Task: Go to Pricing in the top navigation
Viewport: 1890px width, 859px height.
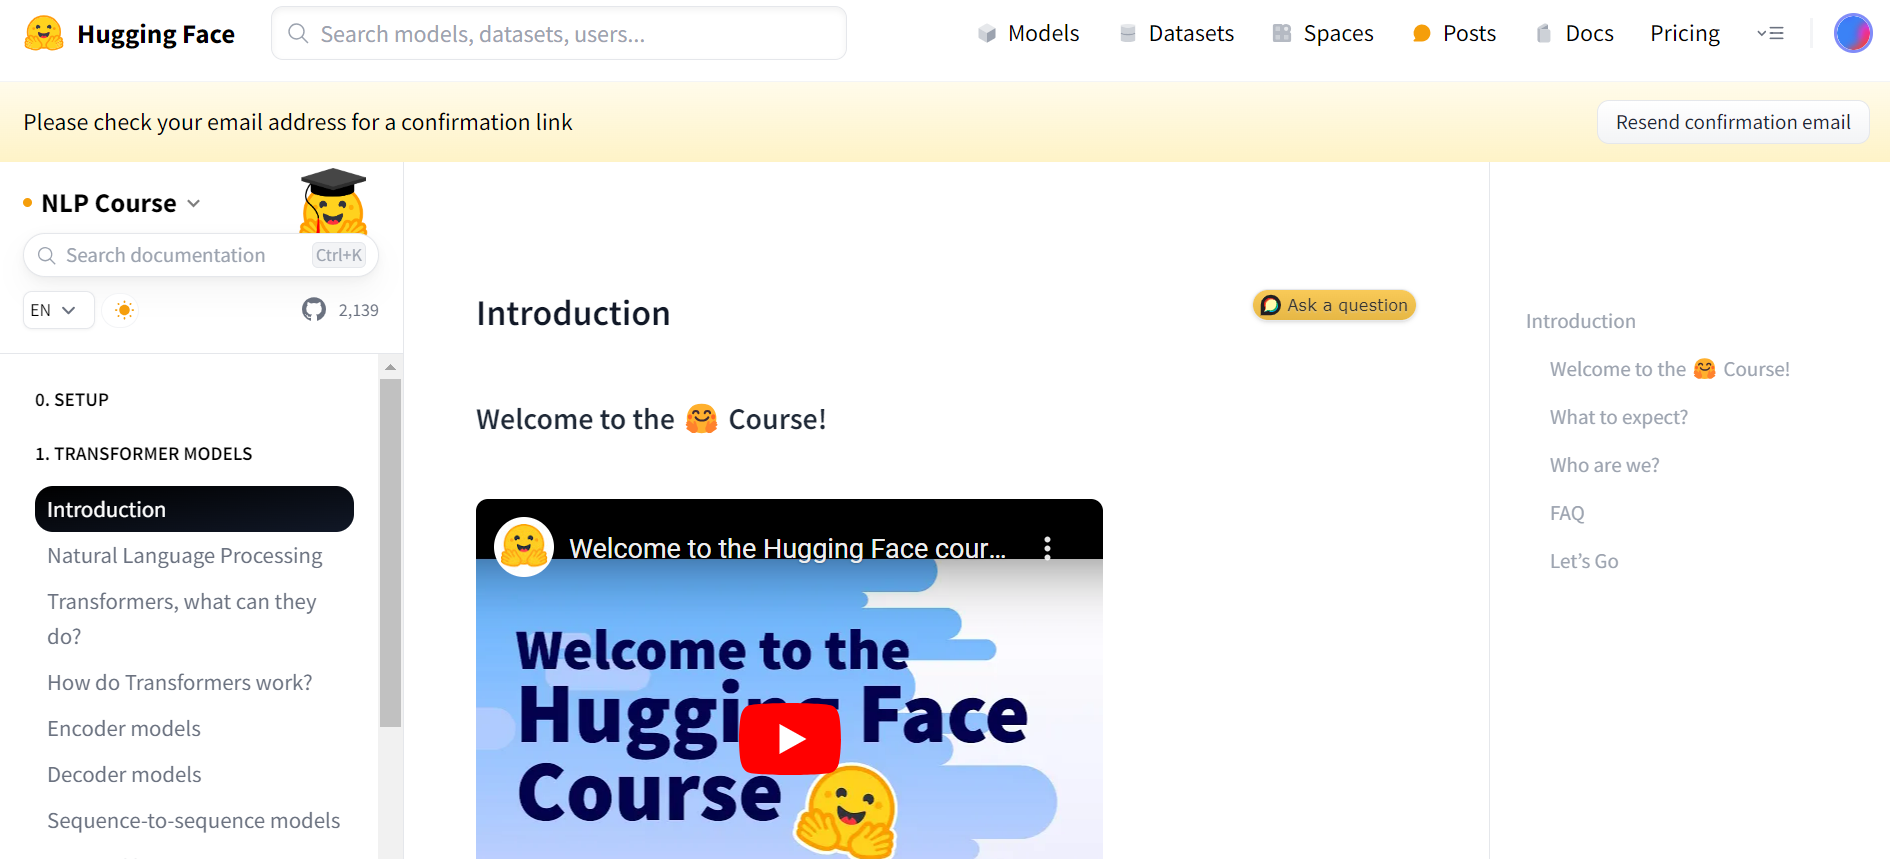Action: coord(1684,34)
